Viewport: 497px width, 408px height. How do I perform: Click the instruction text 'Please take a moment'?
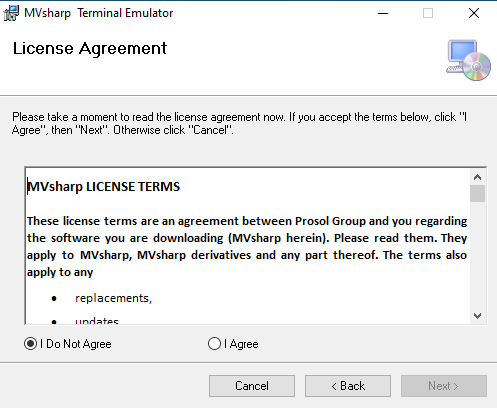click(239, 123)
